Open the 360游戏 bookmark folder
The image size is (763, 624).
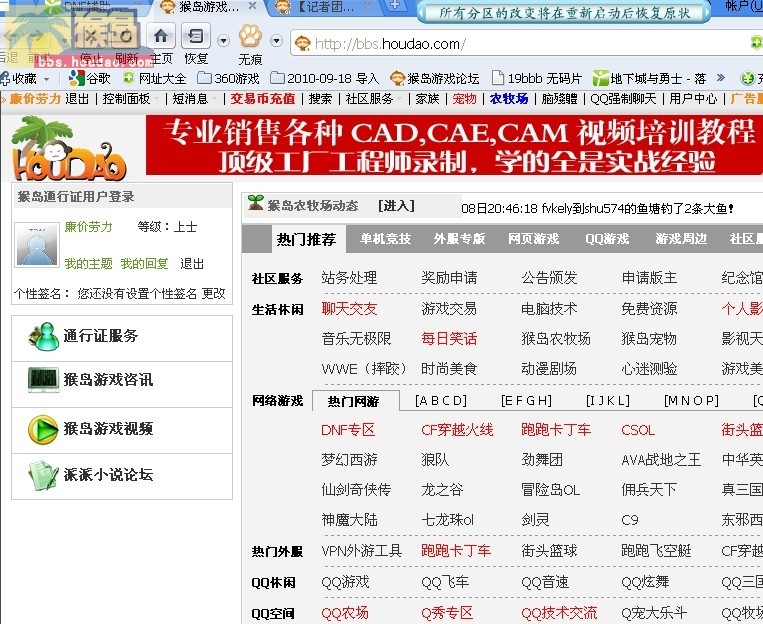[x=229, y=78]
